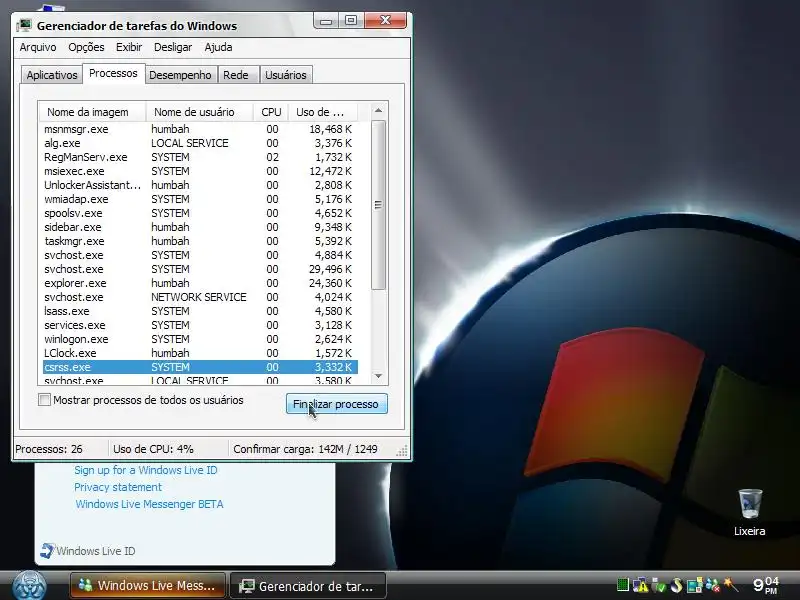Image resolution: width=800 pixels, height=600 pixels.
Task: Sort by Uso de memory column header
Action: (323, 112)
